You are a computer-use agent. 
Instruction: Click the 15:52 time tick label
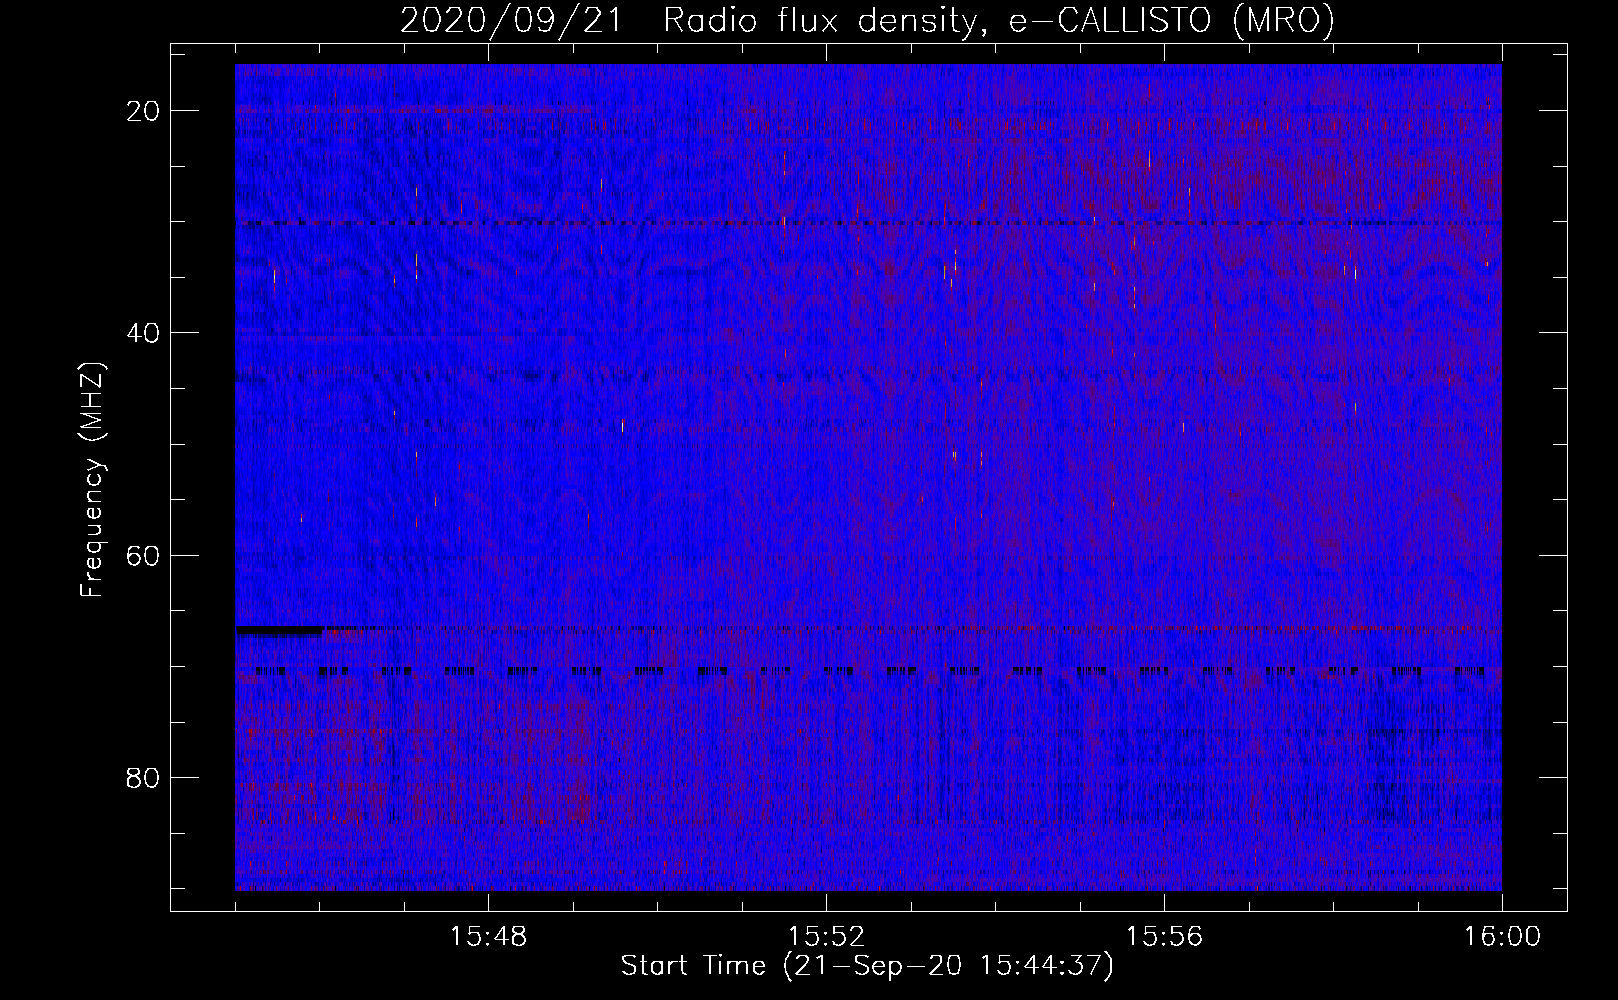(826, 937)
